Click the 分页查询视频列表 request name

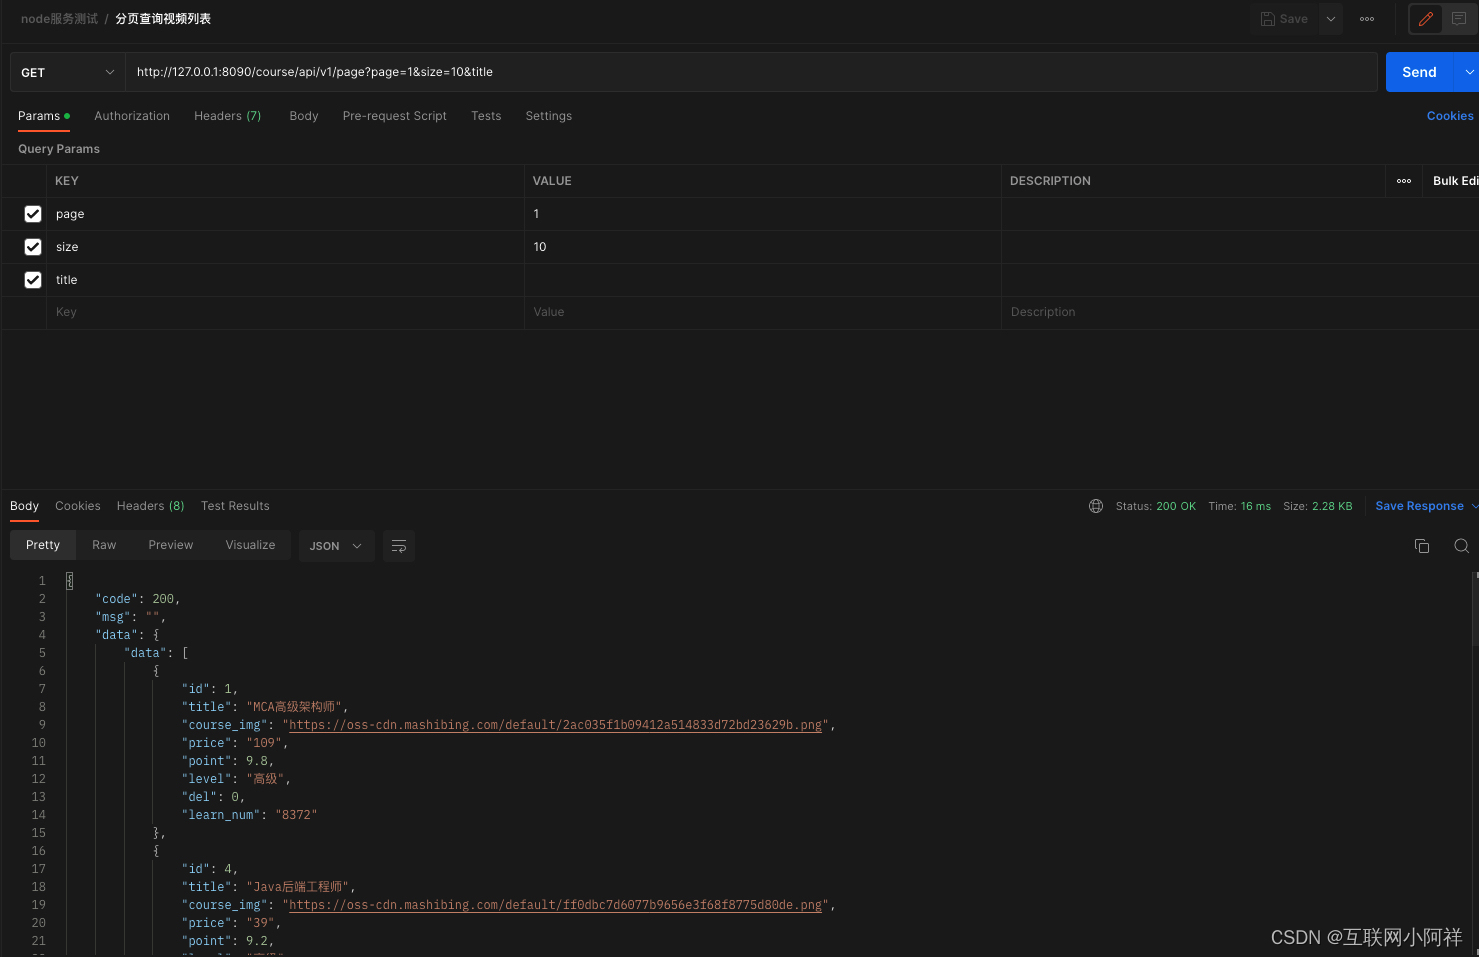click(x=163, y=19)
